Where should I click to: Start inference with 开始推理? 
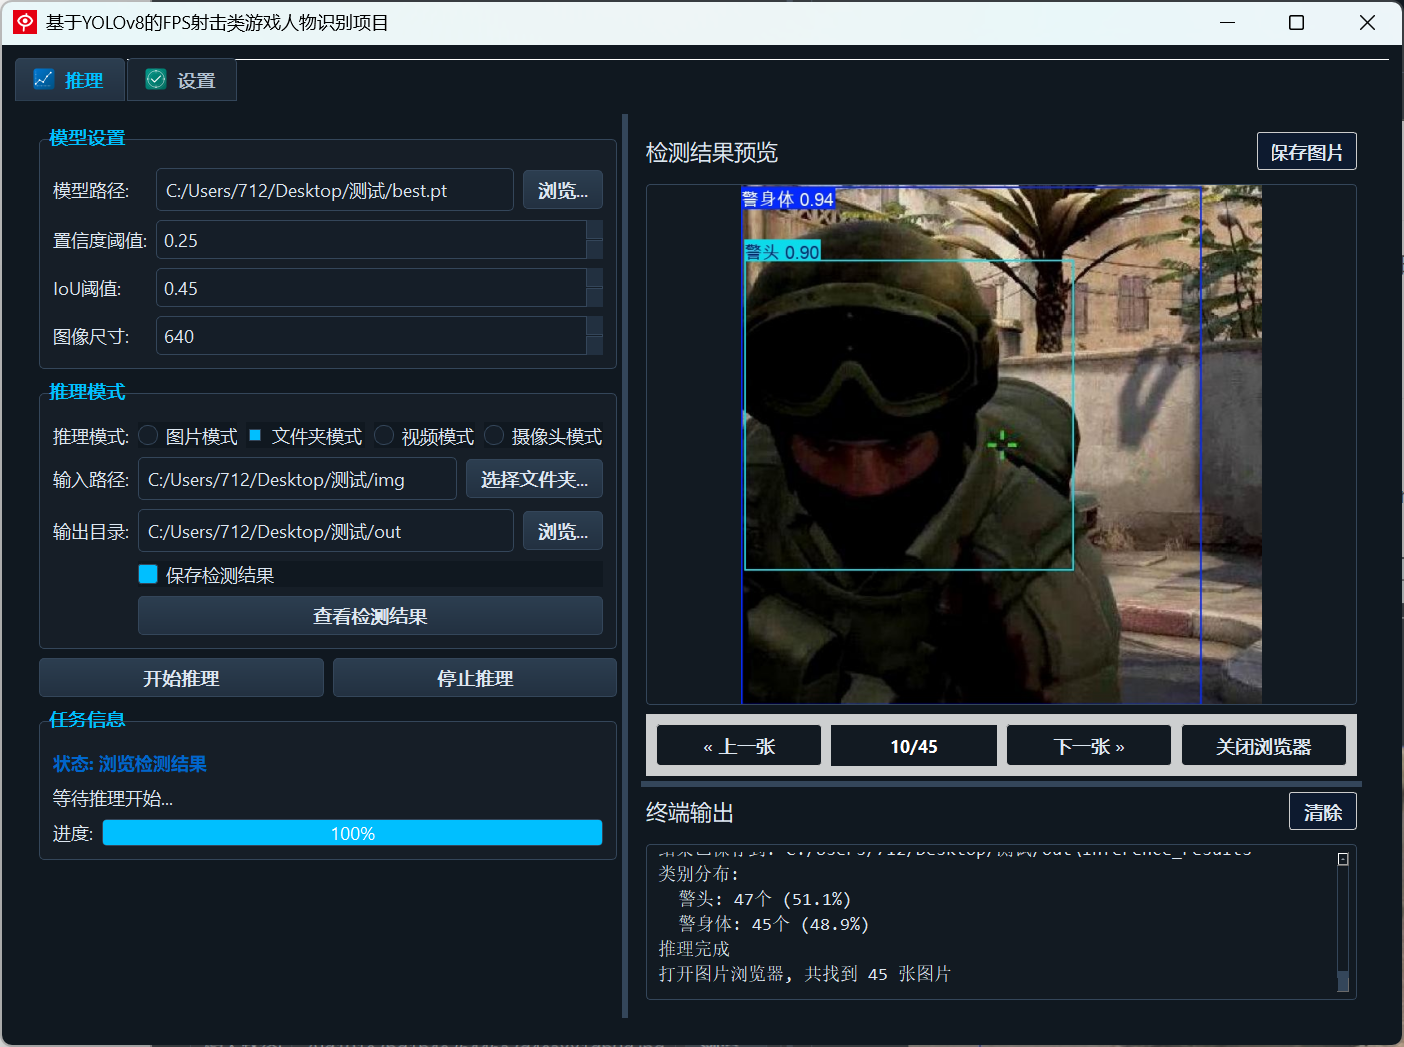click(181, 678)
